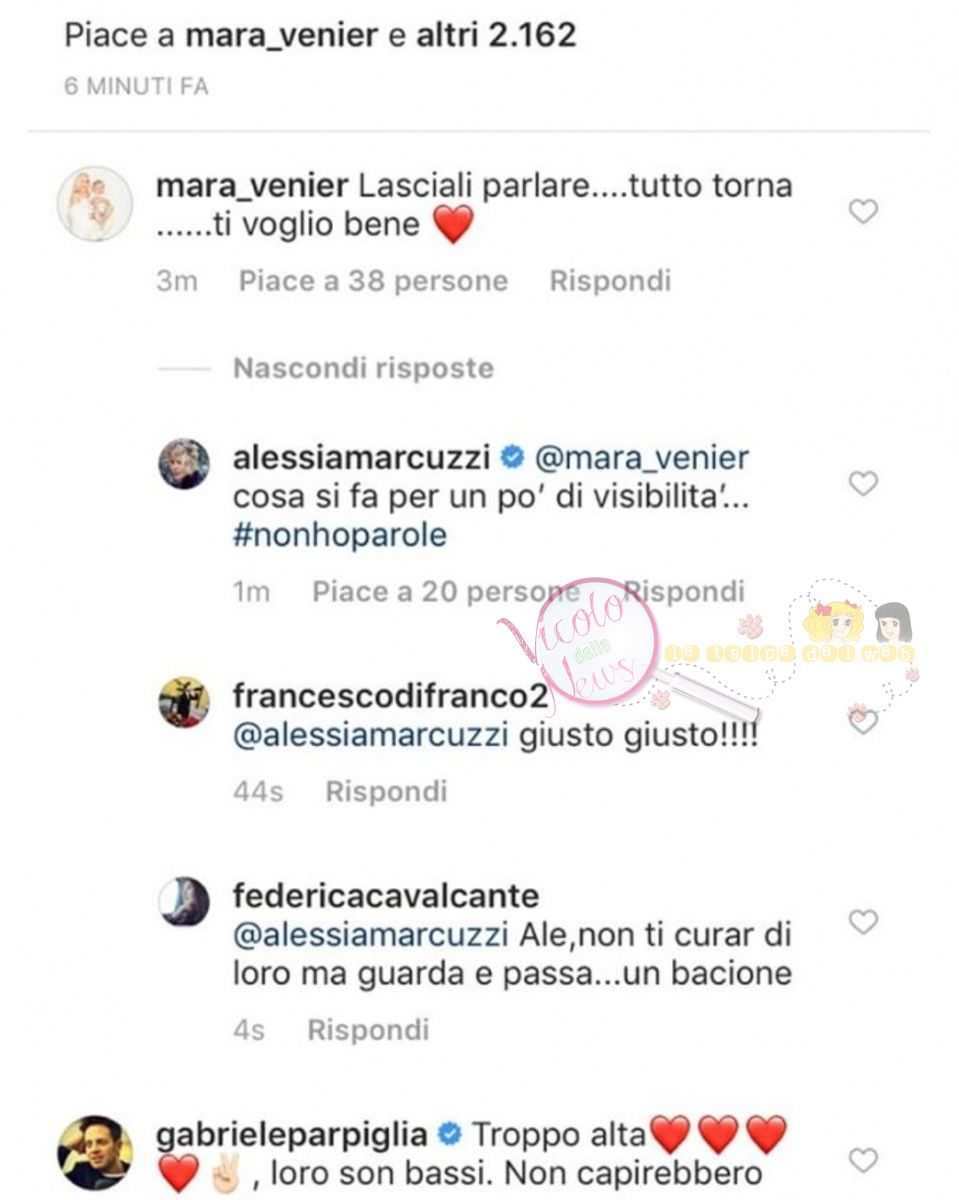This screenshot has width=959, height=1200.
Task: Open francescodifranco2's avatar
Action: point(185,702)
